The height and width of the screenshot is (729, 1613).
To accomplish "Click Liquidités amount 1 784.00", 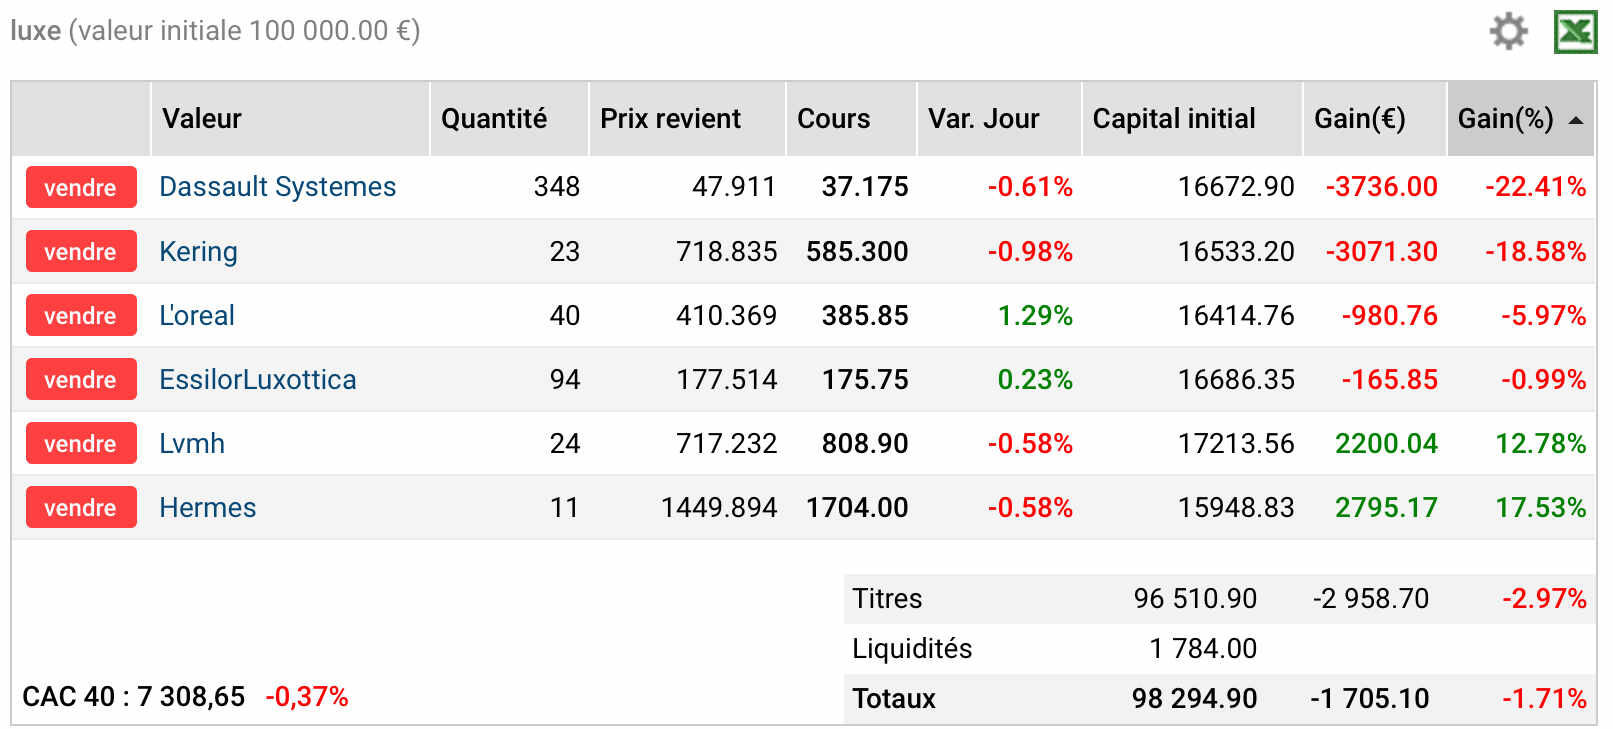I will pos(1203,648).
